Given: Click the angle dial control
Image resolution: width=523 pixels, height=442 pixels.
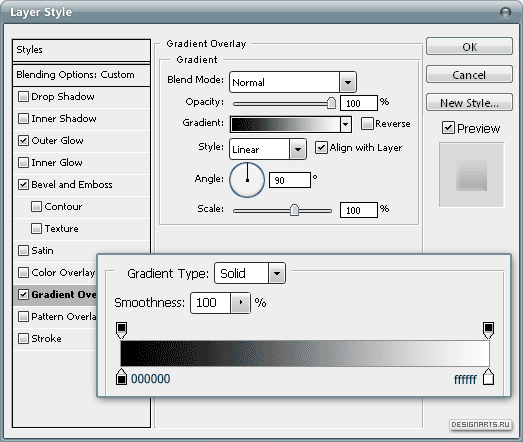Looking at the screenshot, I should (x=247, y=180).
